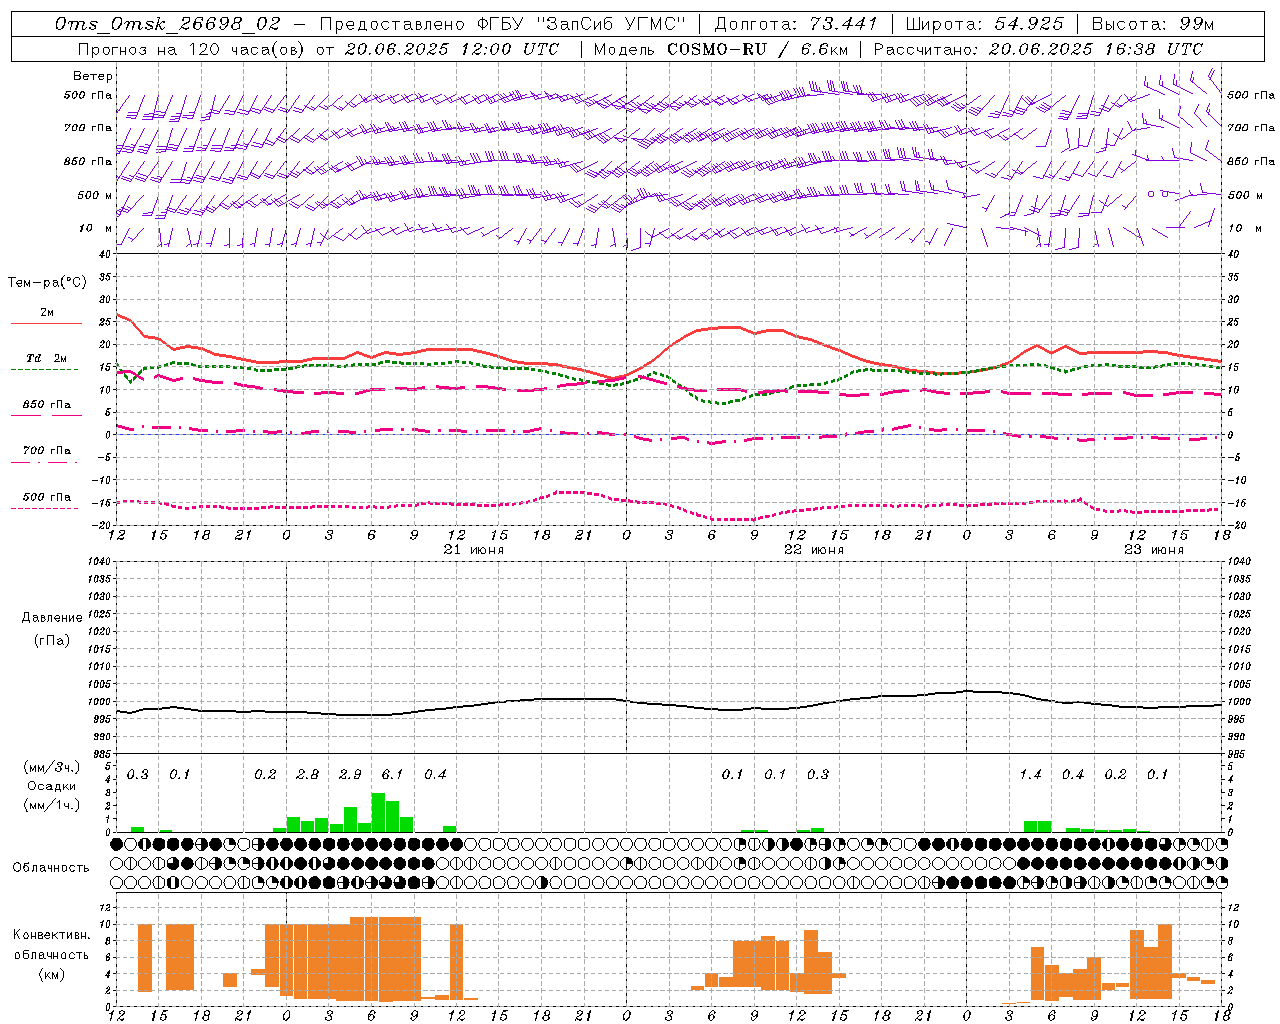Screen dimensions: 1280x1024
Task: Click the 22 июня date label
Action: 814,550
